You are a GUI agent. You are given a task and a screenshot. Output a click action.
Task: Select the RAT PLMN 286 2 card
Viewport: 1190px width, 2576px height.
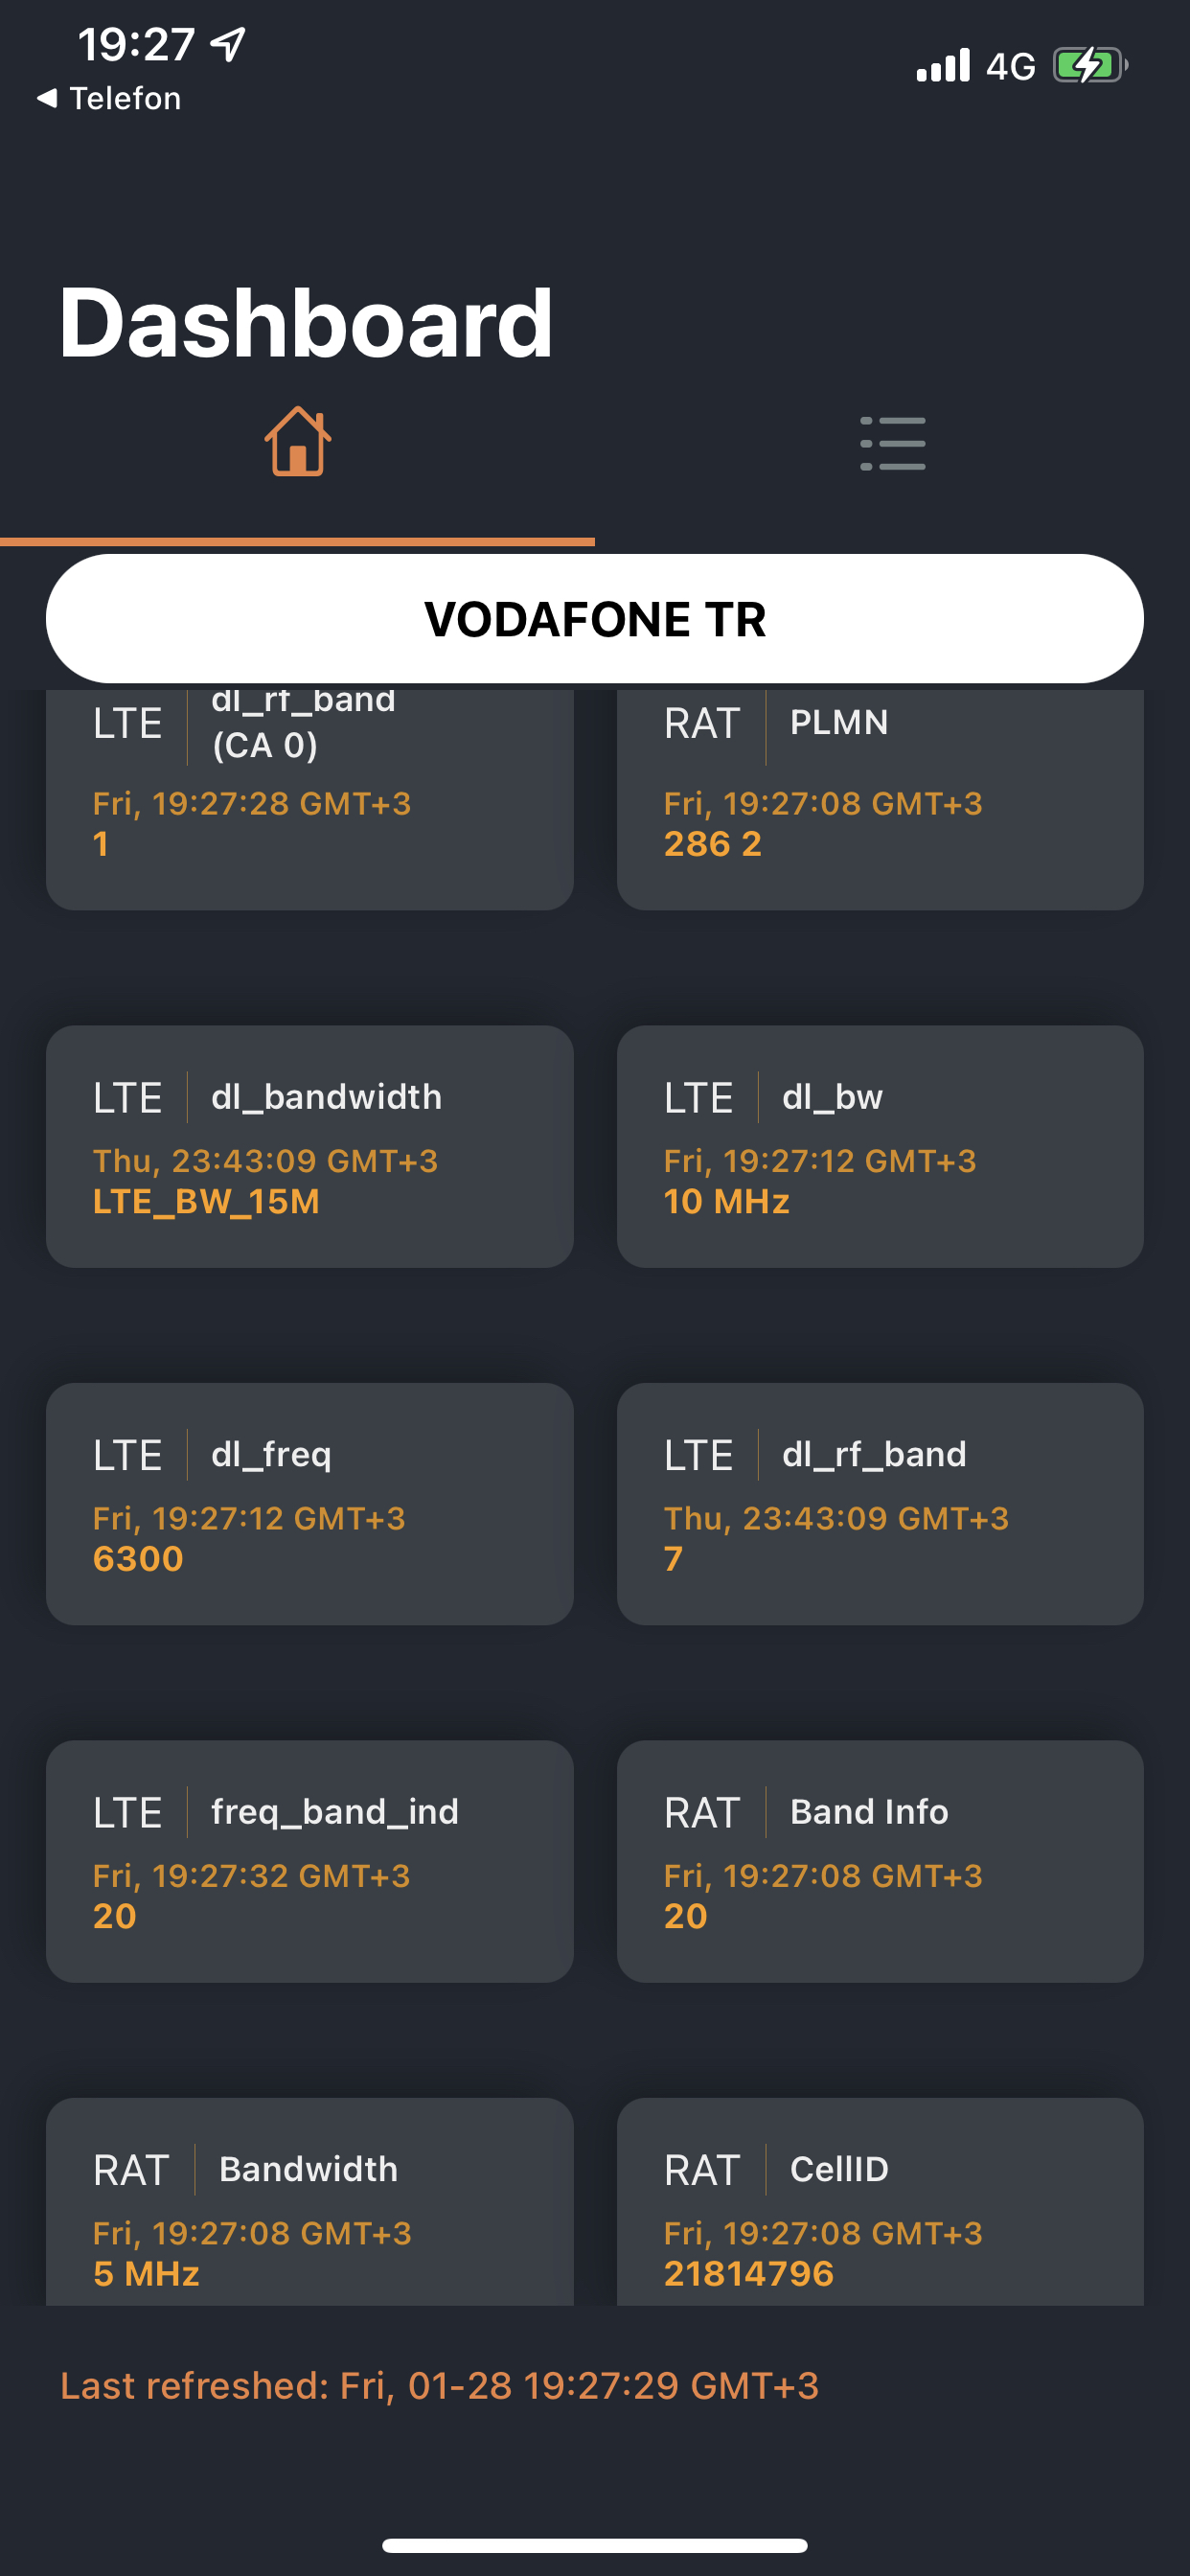tap(879, 799)
